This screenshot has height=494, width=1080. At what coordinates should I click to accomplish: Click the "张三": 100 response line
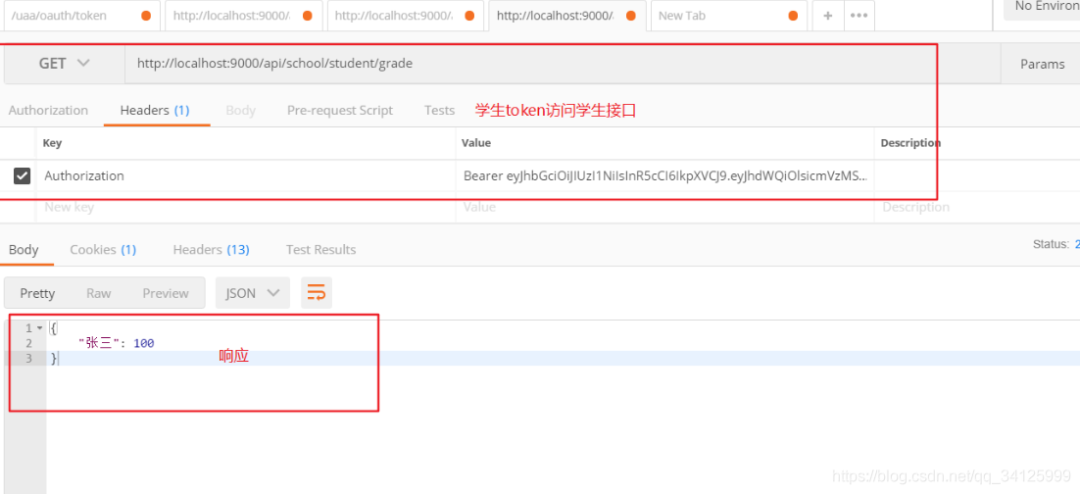116,343
